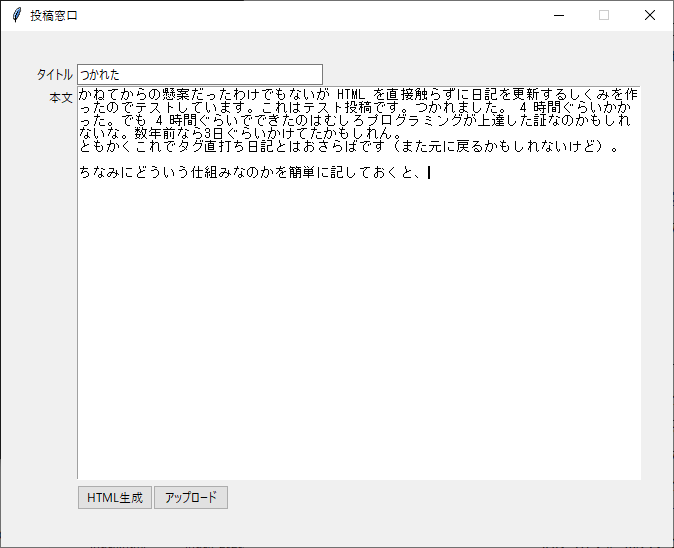Image resolution: width=674 pixels, height=548 pixels.
Task: Click the feather icon in the title bar
Action: 15,15
